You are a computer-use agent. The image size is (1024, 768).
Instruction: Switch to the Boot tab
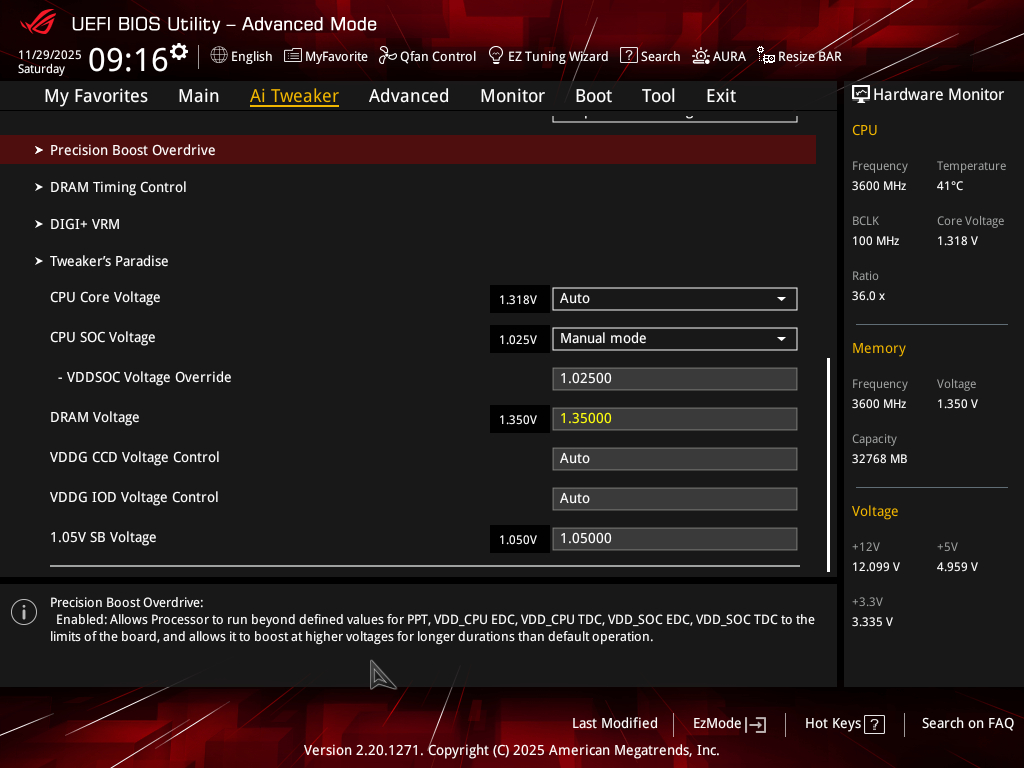pyautogui.click(x=593, y=96)
